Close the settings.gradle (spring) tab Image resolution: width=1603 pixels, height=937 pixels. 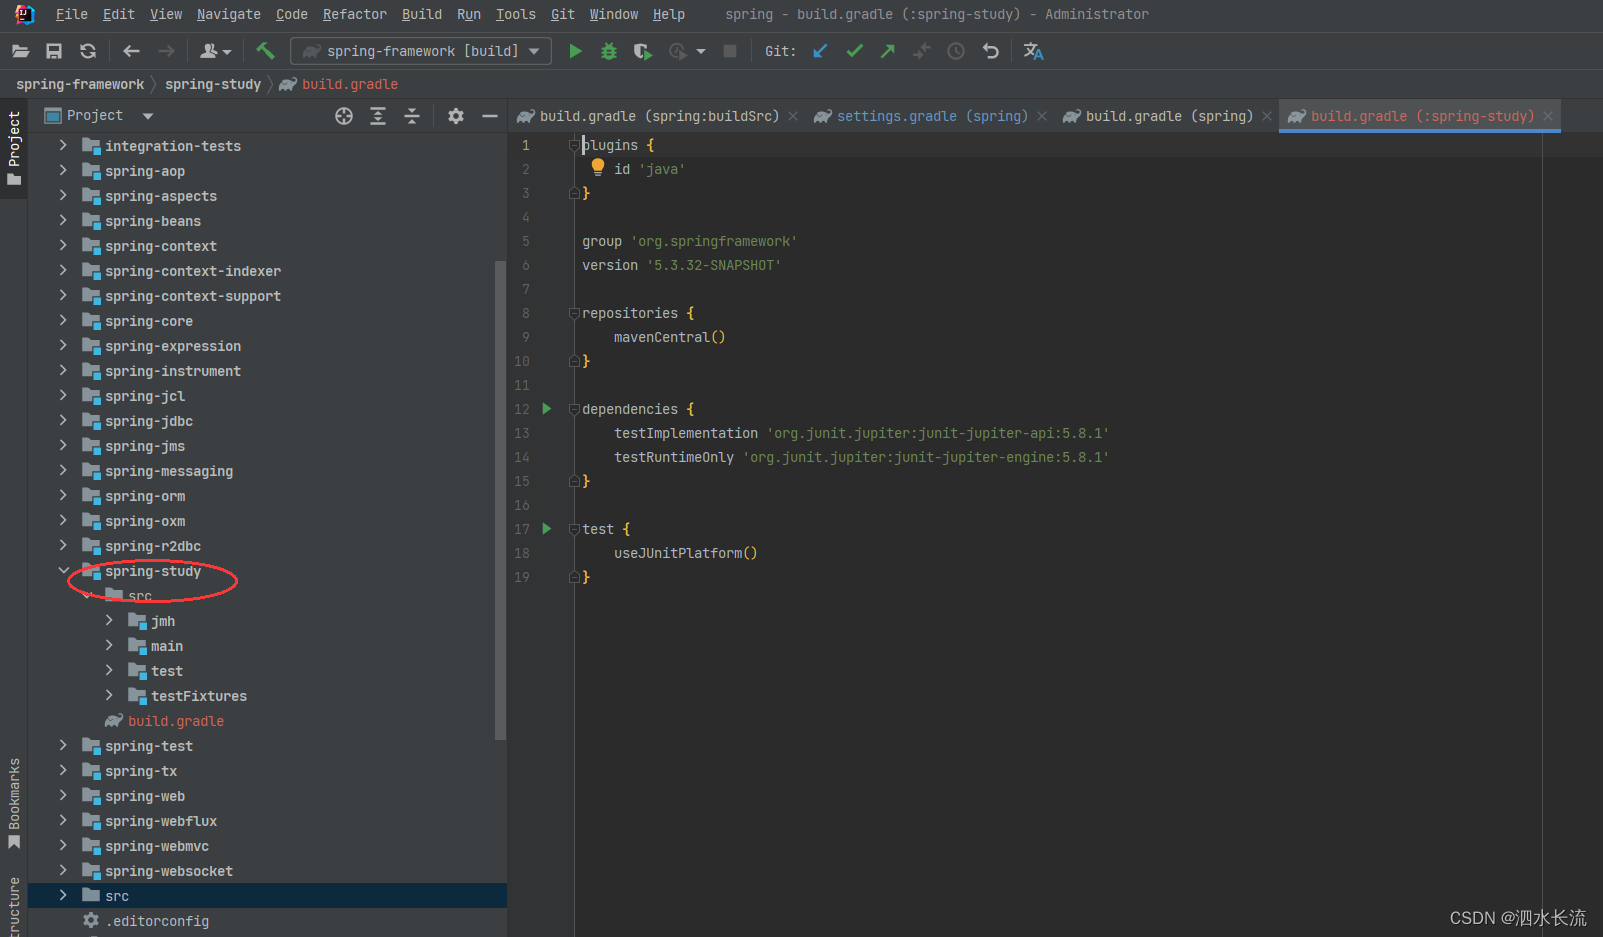point(1042,116)
